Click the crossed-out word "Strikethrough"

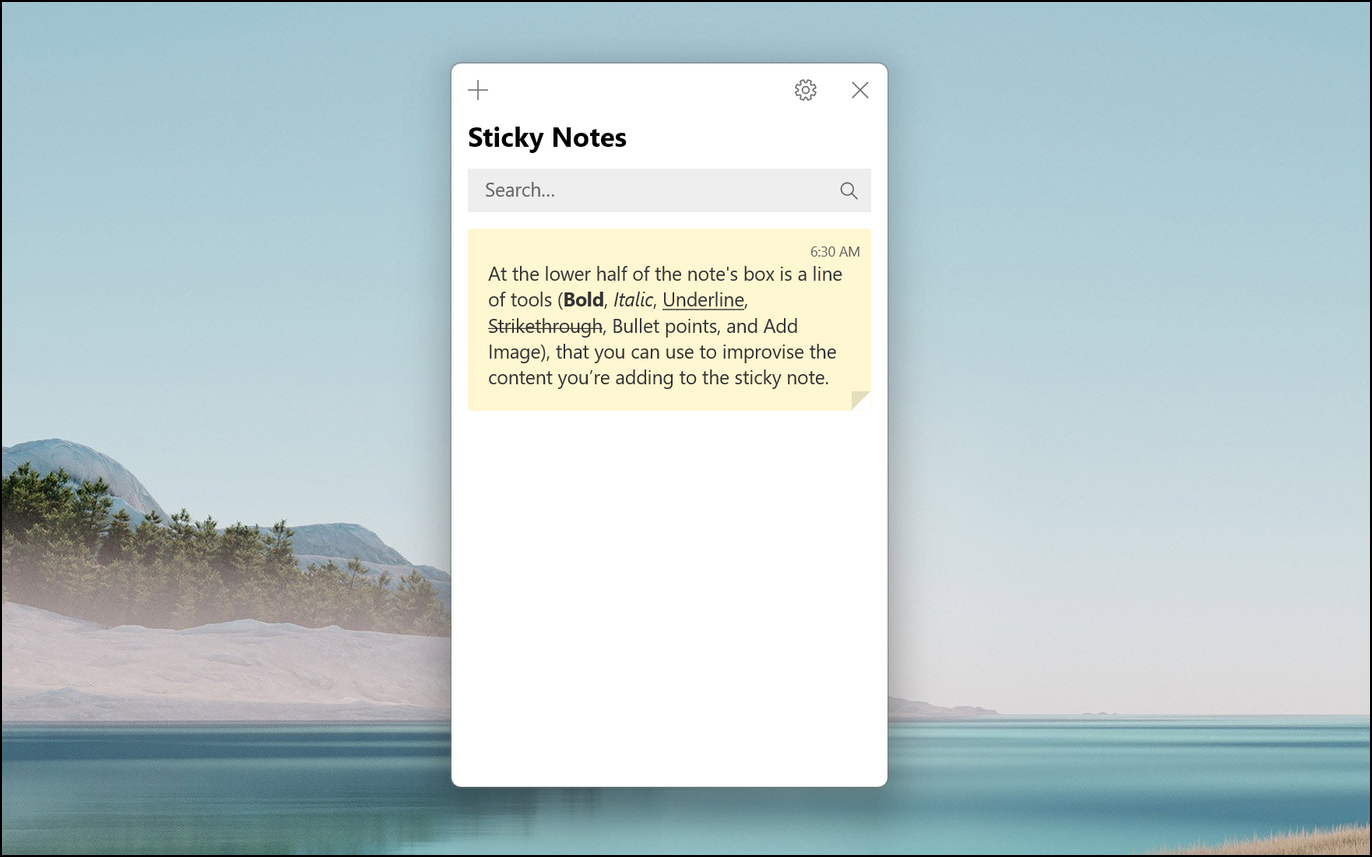[x=546, y=326]
